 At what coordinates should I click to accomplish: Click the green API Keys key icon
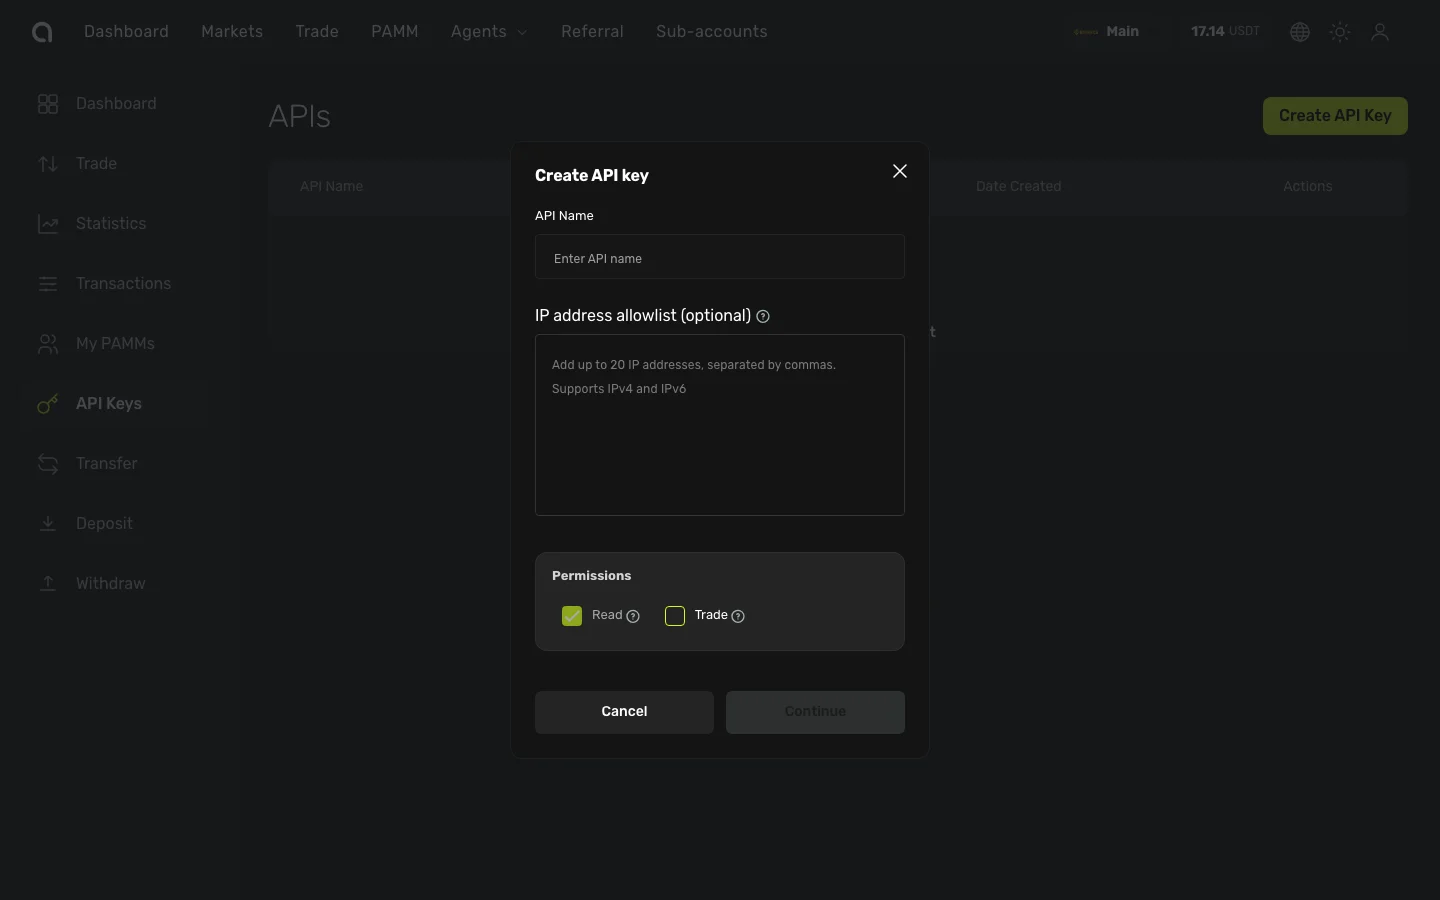pos(48,404)
